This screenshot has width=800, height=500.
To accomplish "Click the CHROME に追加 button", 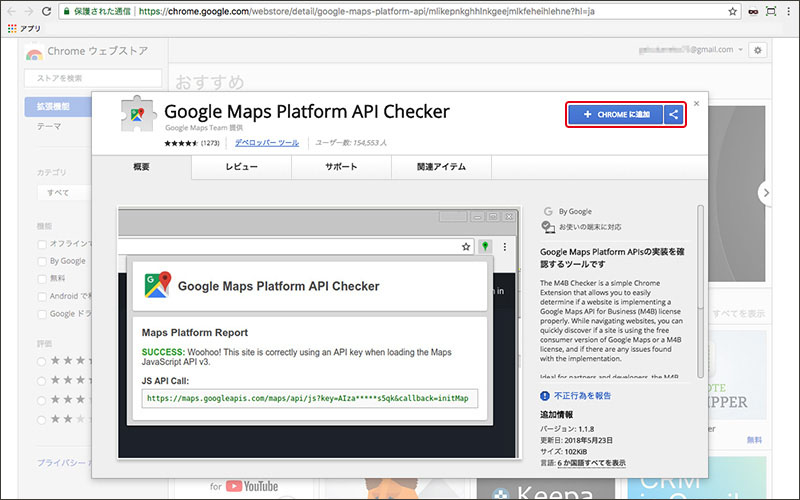I will 616,114.
